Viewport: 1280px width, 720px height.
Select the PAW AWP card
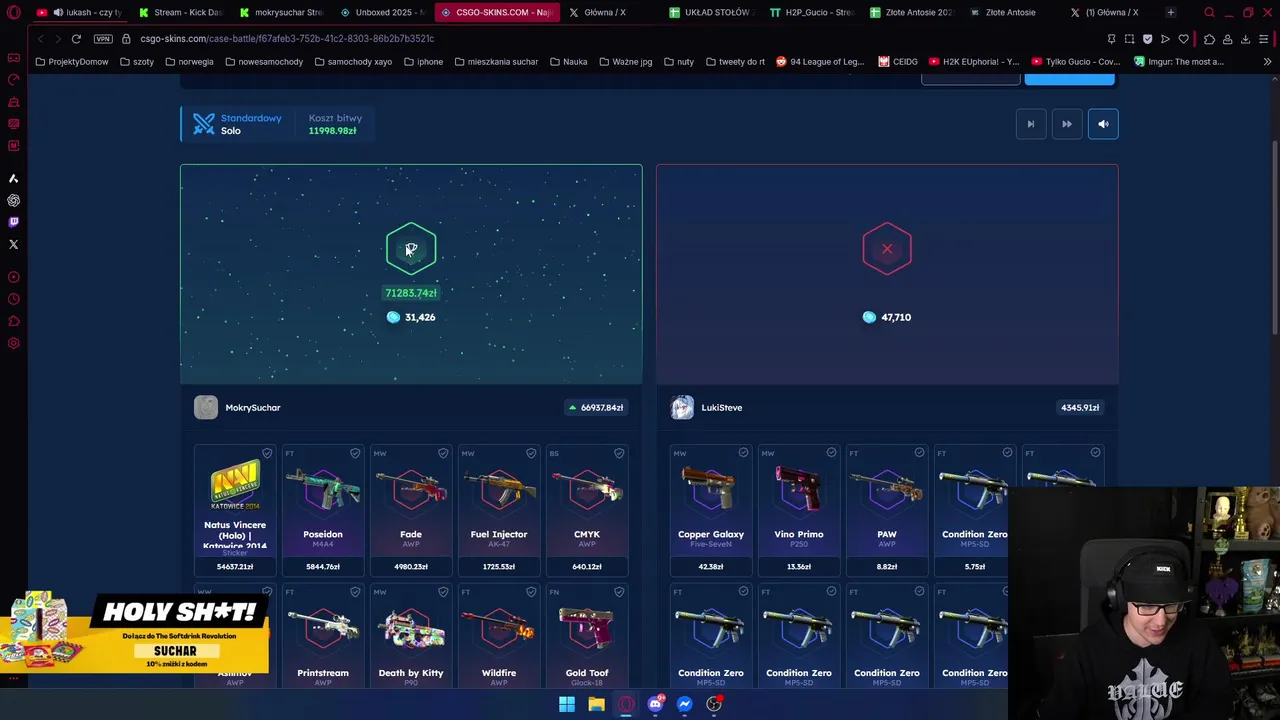point(887,510)
